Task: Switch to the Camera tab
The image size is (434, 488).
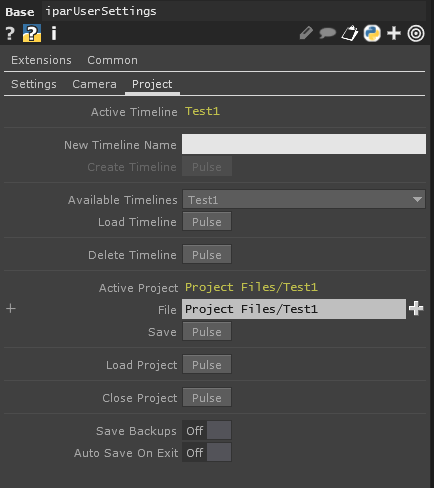Action: tap(94, 84)
